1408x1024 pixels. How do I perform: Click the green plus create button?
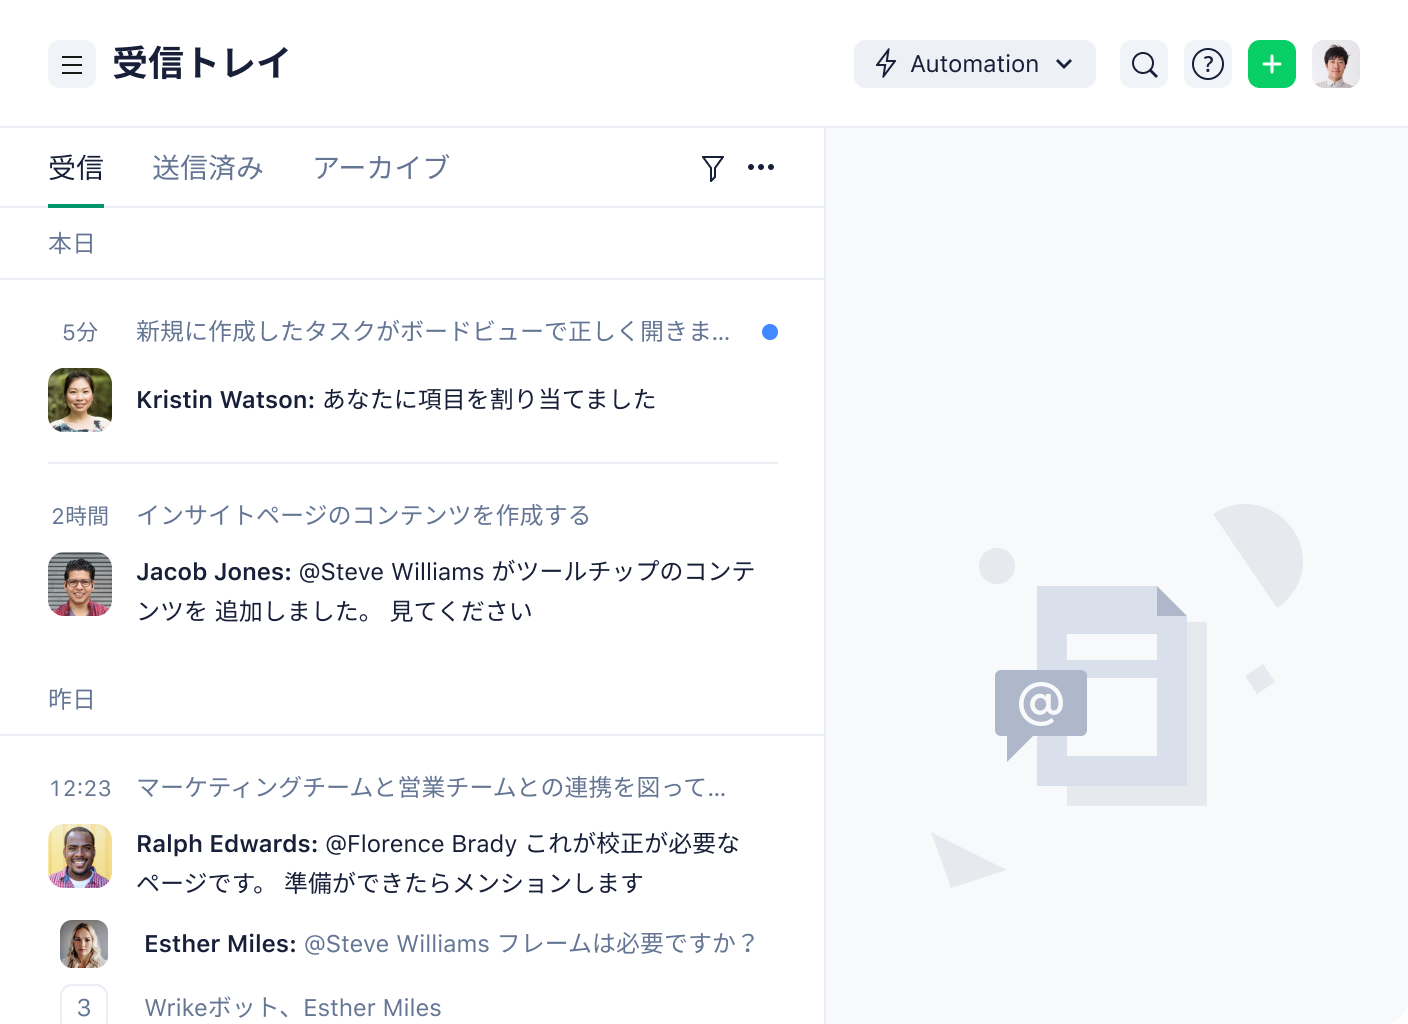tap(1272, 64)
